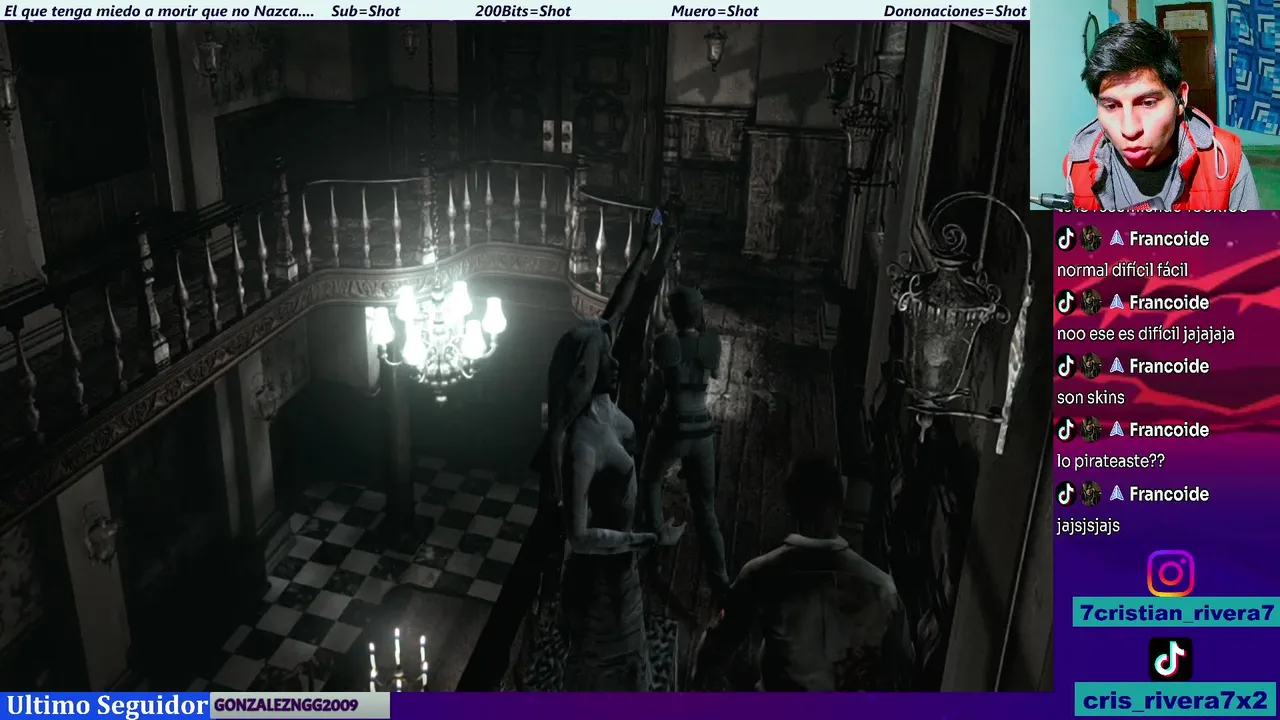Viewport: 1280px width, 720px height.
Task: Click '200Bits=Shot' in the top banner
Action: 523,11
